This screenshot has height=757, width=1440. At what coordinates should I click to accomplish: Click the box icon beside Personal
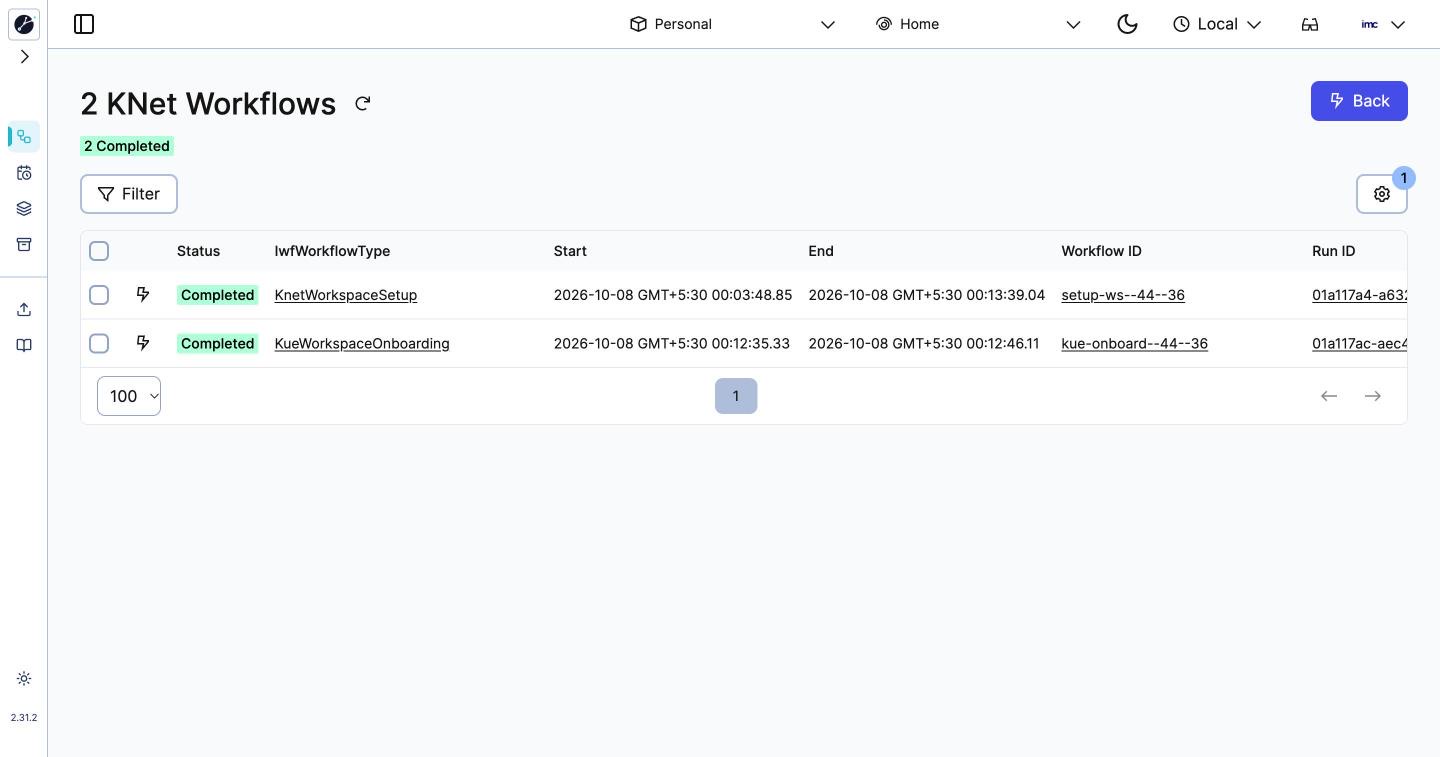click(638, 24)
